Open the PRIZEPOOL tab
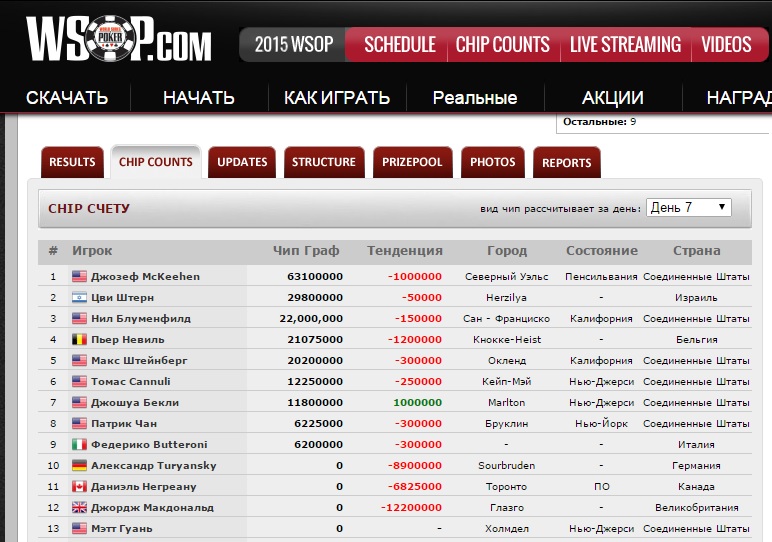This screenshot has width=772, height=542. 413,162
